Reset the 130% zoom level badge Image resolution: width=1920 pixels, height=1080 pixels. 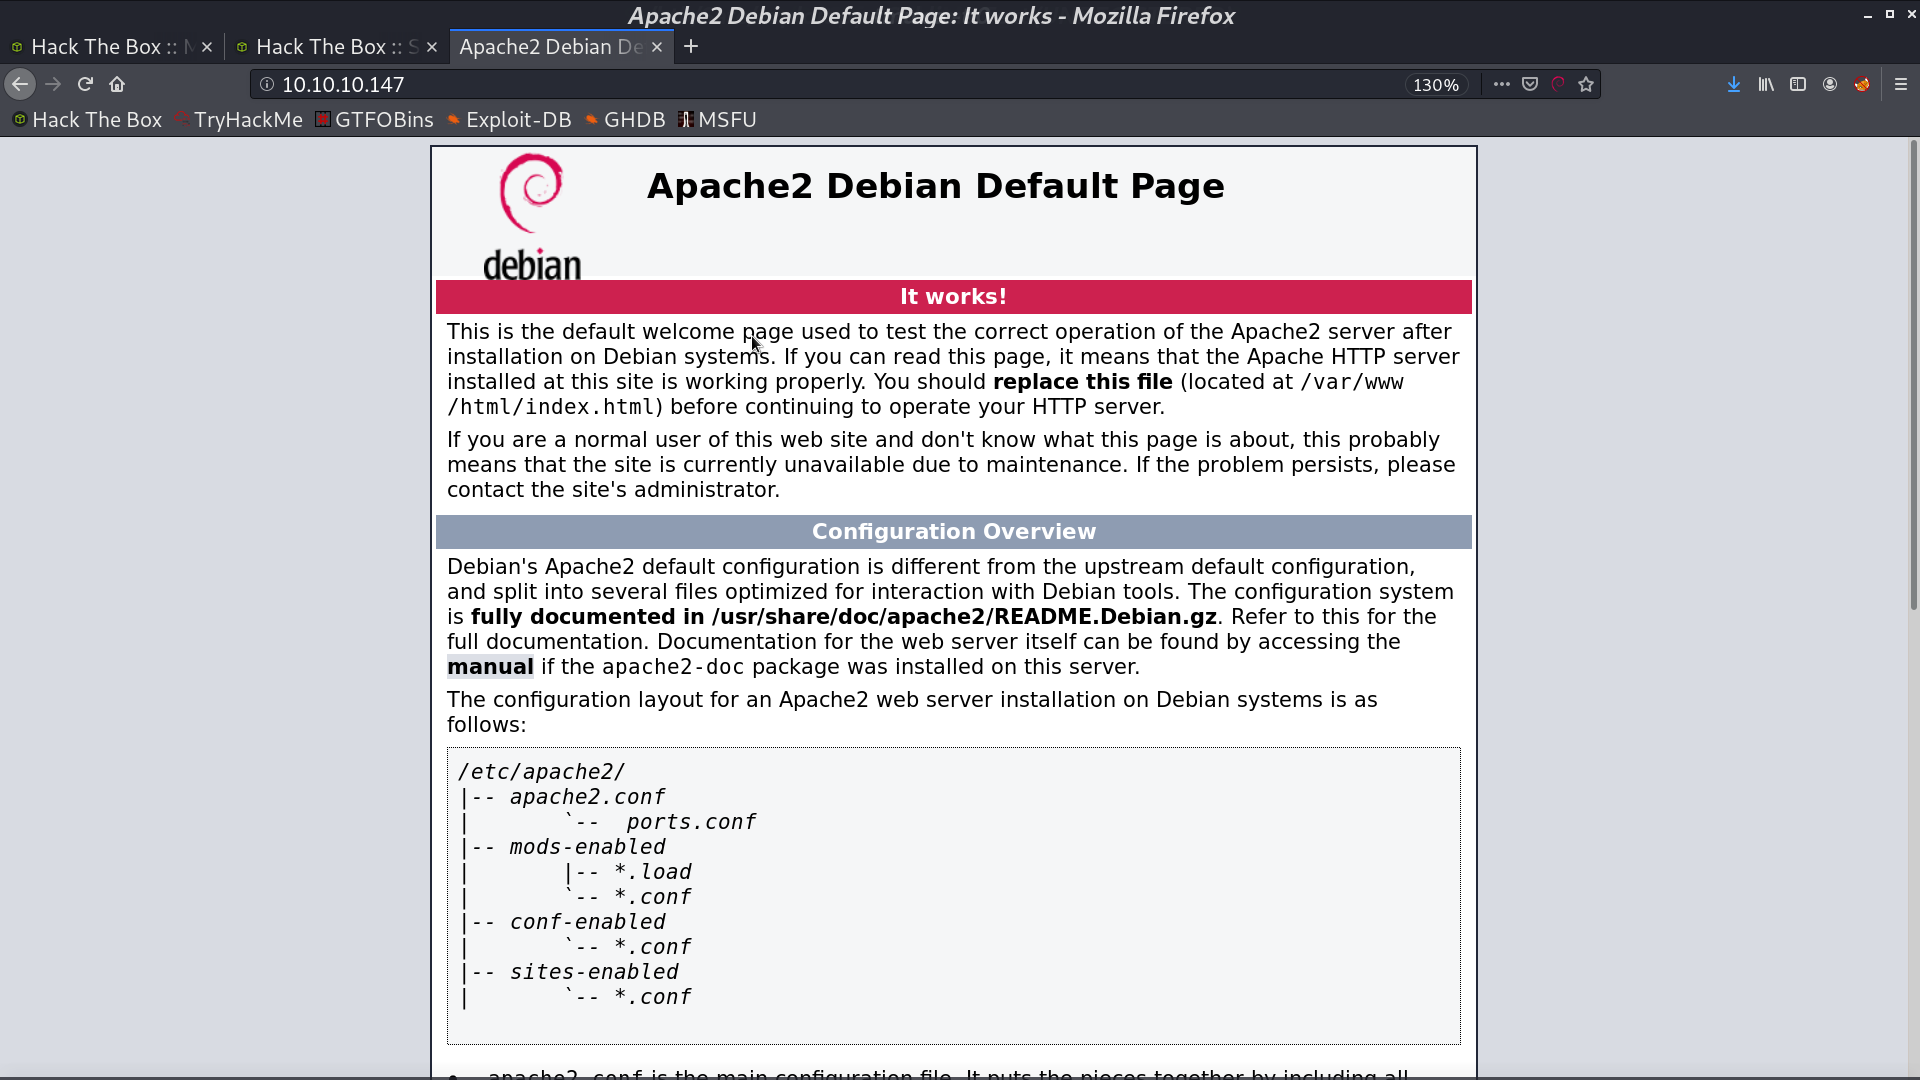point(1436,85)
